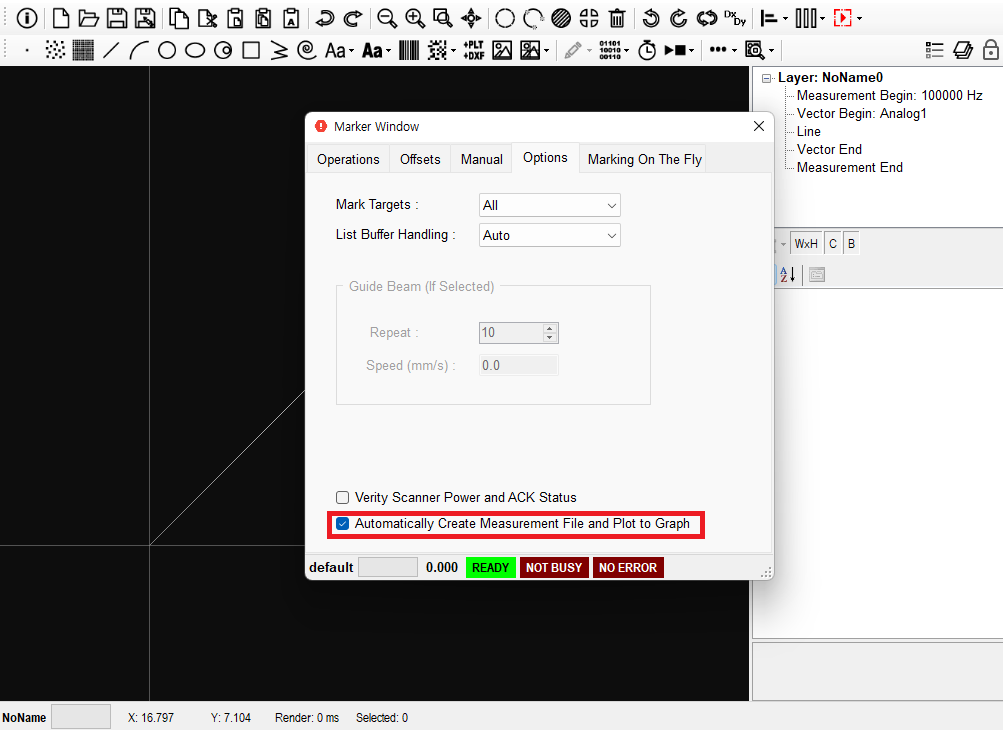Zoom to fit area icon
This screenshot has width=1003, height=730.
[x=443, y=18]
